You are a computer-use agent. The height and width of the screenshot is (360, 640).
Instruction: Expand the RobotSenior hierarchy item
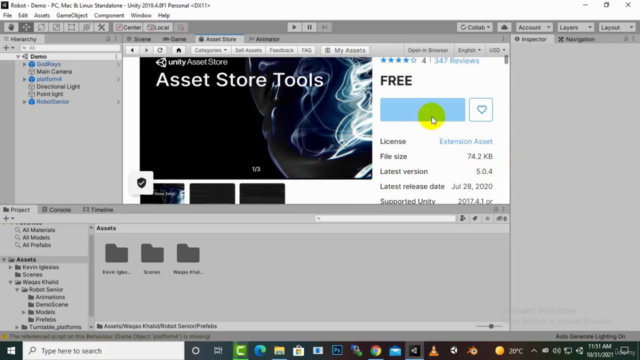coord(24,102)
